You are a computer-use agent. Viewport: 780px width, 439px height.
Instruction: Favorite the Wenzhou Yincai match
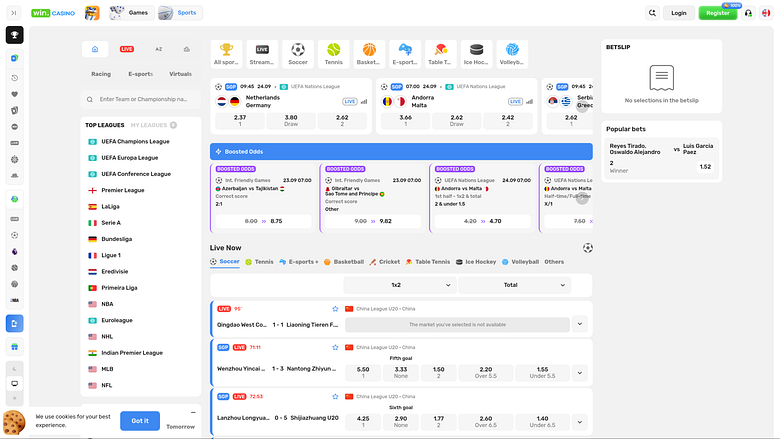click(x=335, y=348)
